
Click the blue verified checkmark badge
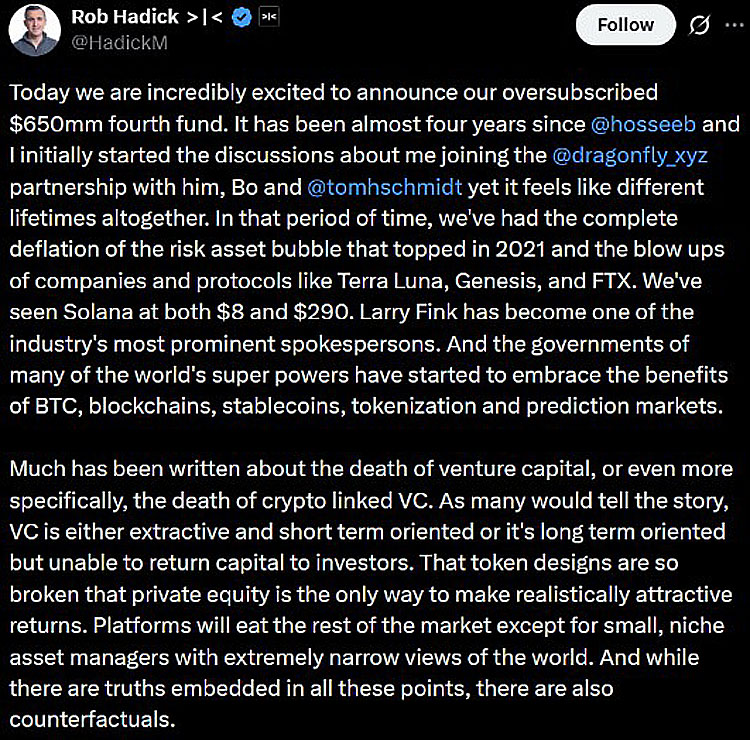coord(243,18)
